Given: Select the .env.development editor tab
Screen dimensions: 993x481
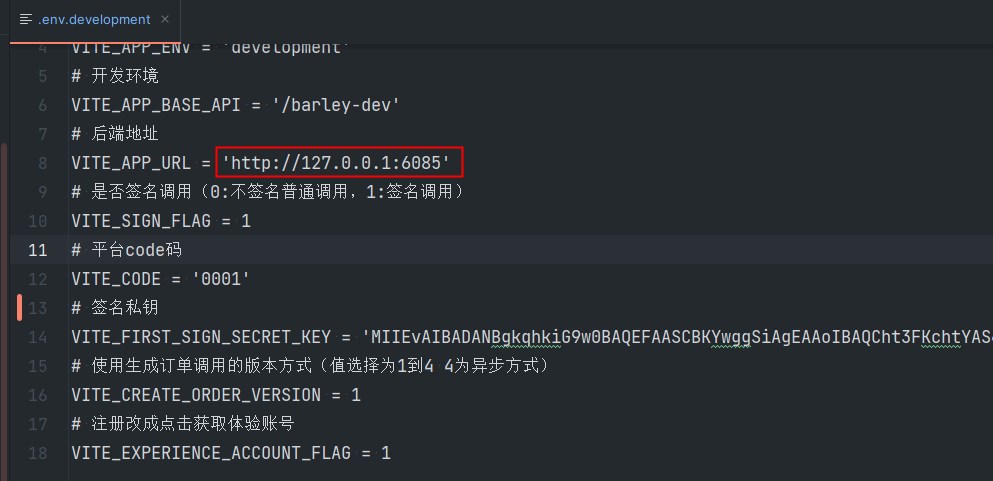Looking at the screenshot, I should coord(93,19).
